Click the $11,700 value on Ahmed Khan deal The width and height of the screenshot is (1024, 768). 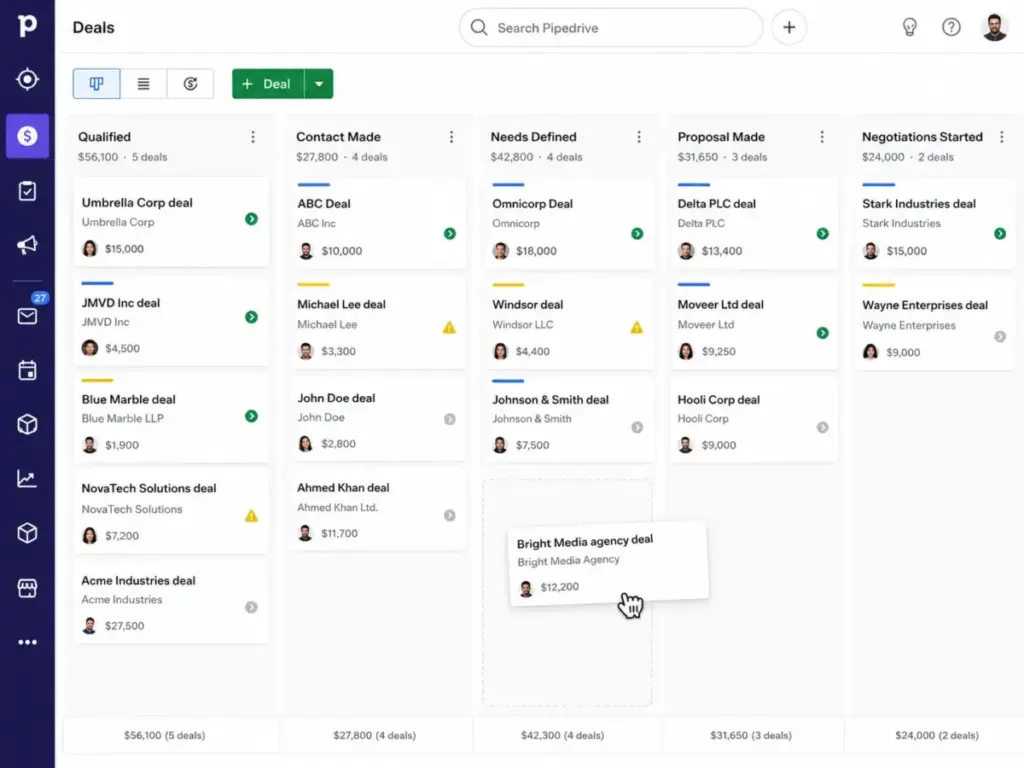340,534
